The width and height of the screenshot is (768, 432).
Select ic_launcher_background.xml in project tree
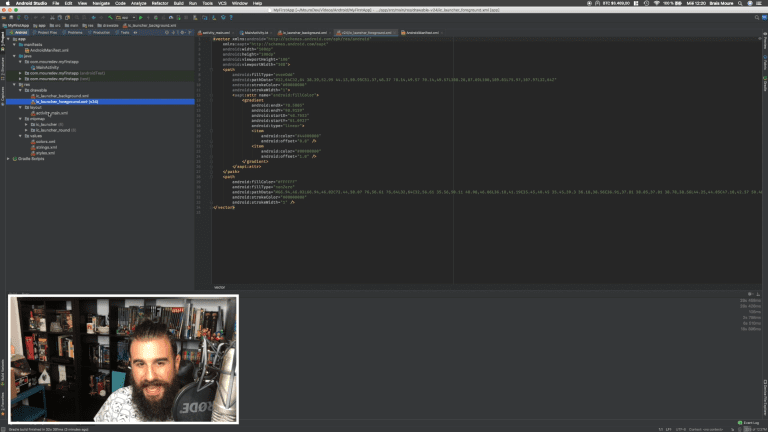pyautogui.click(x=60, y=96)
